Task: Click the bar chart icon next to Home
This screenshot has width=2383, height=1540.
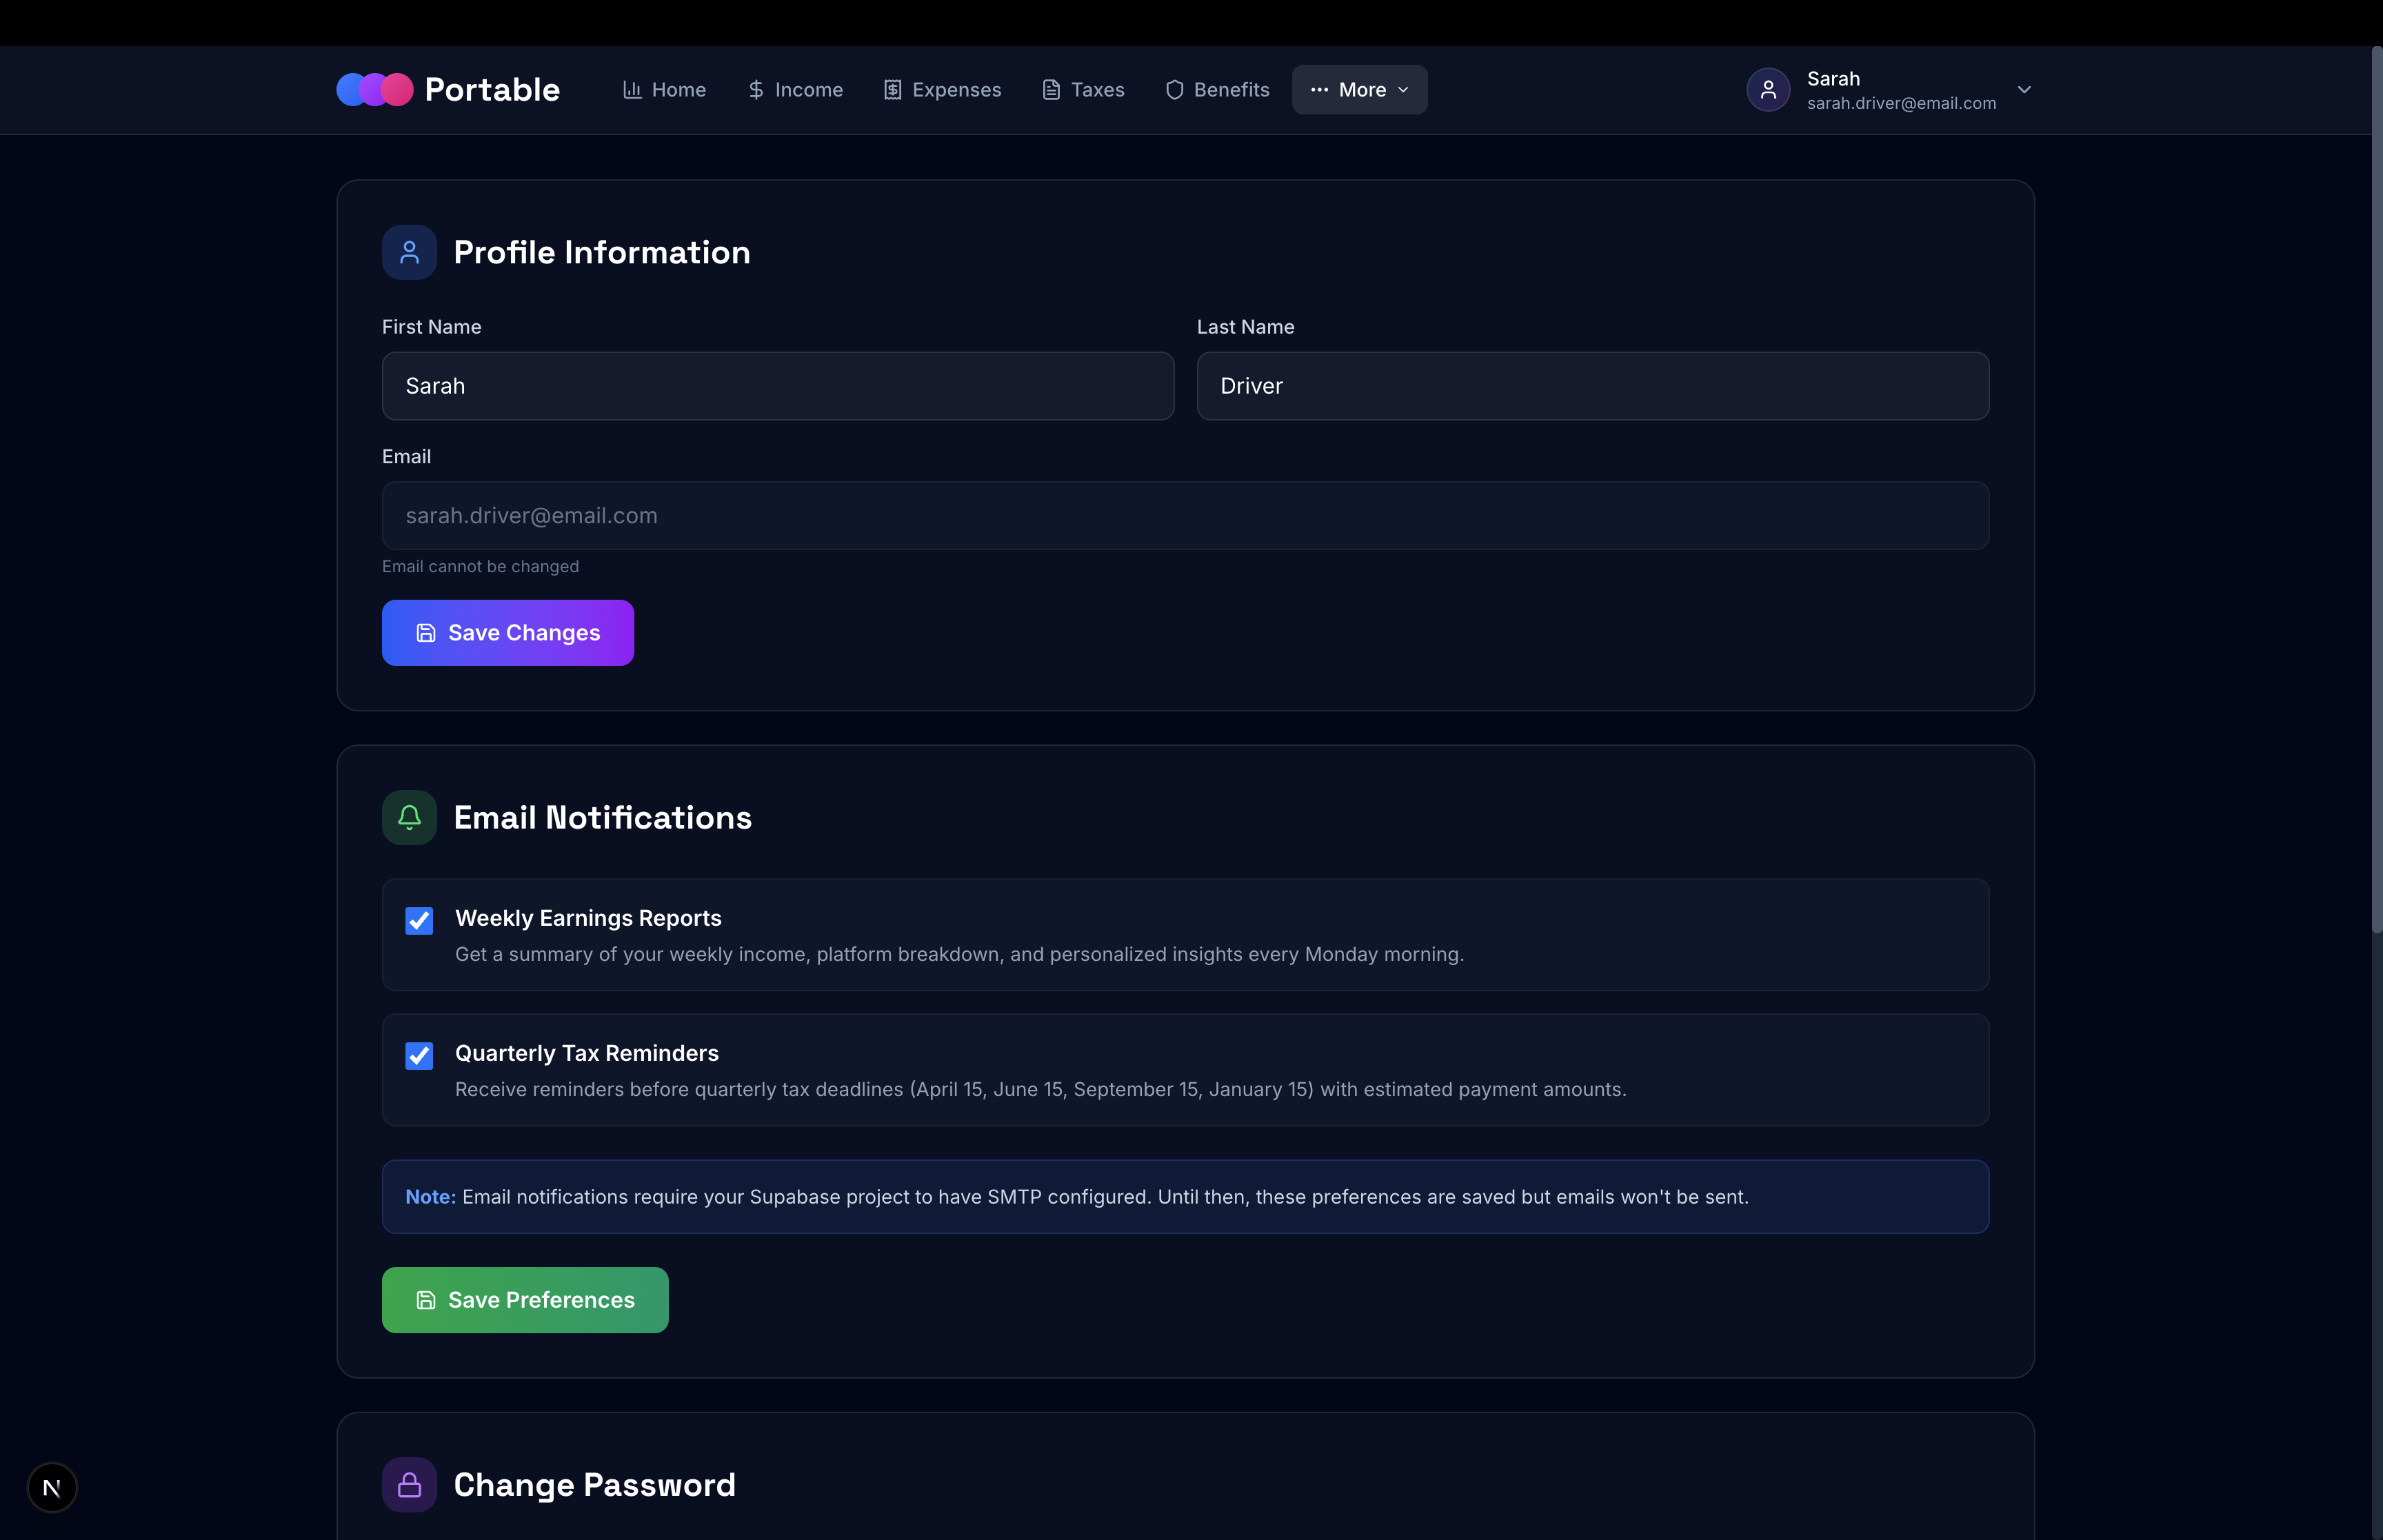Action: coord(632,90)
